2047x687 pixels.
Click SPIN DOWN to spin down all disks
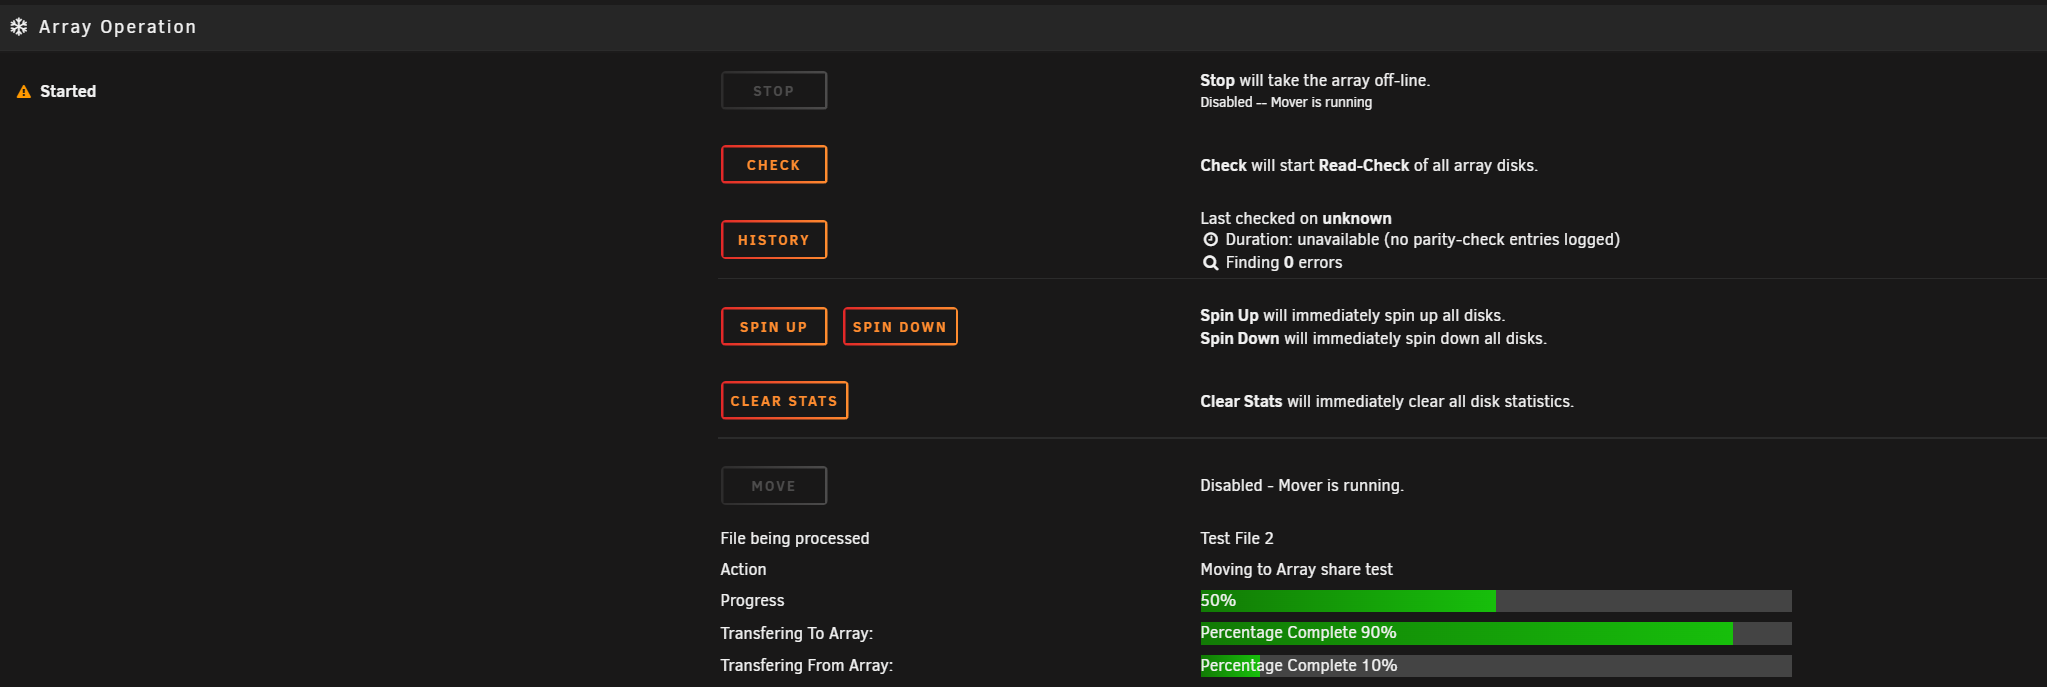[900, 327]
